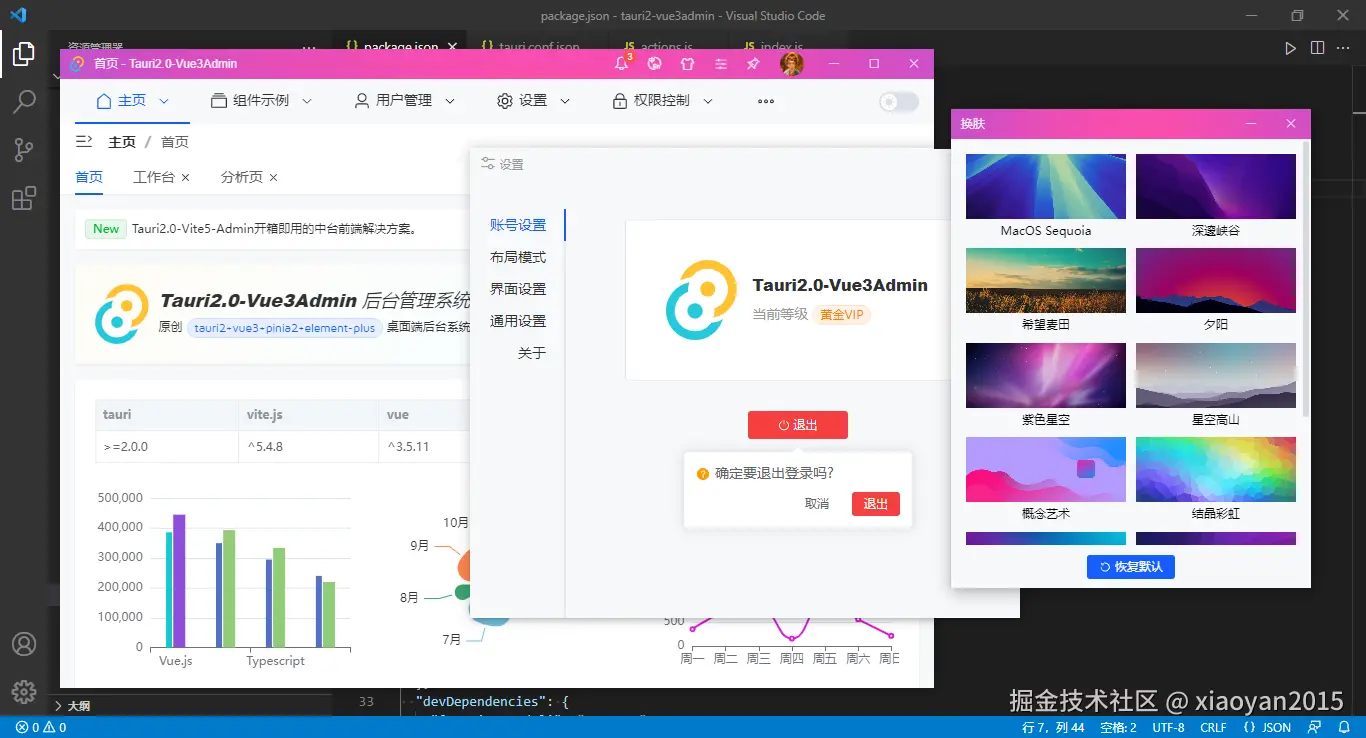
Task: Close the package.json editor tab
Action: click(452, 47)
